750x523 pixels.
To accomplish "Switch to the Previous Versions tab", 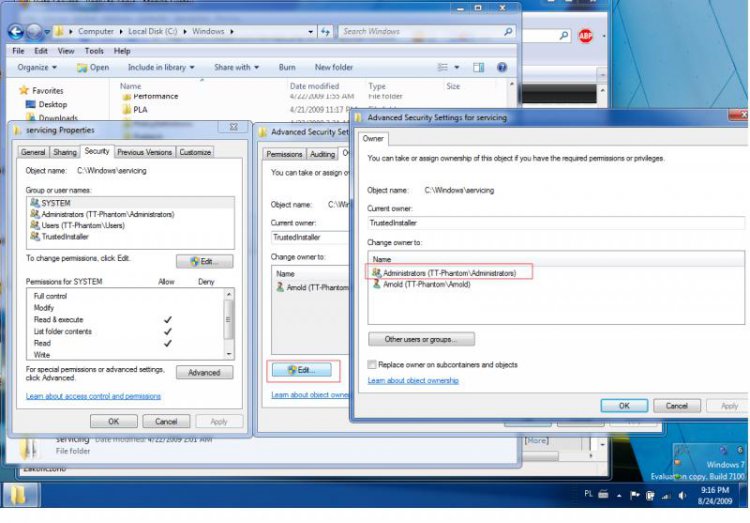I will pos(144,152).
